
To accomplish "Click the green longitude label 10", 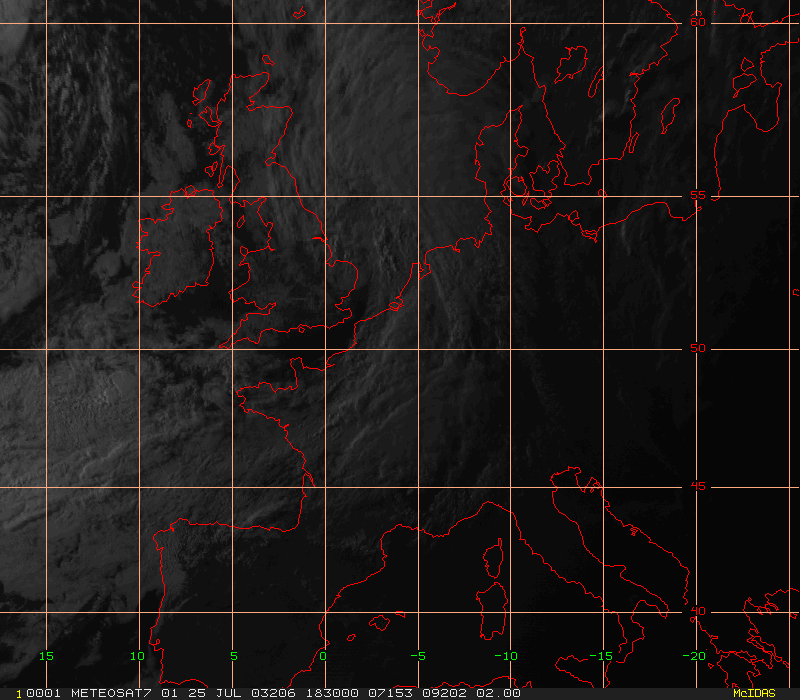I will pyautogui.click(x=137, y=656).
